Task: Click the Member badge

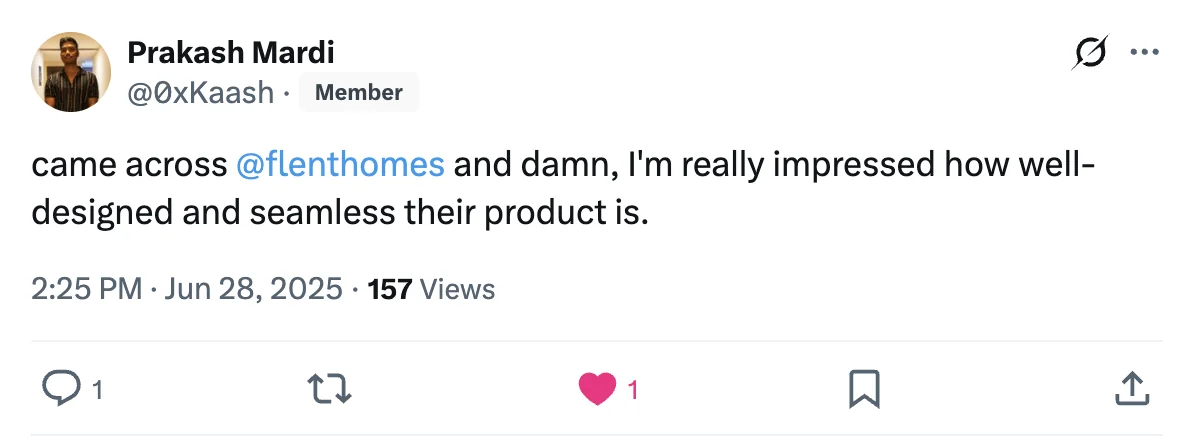Action: point(358,93)
